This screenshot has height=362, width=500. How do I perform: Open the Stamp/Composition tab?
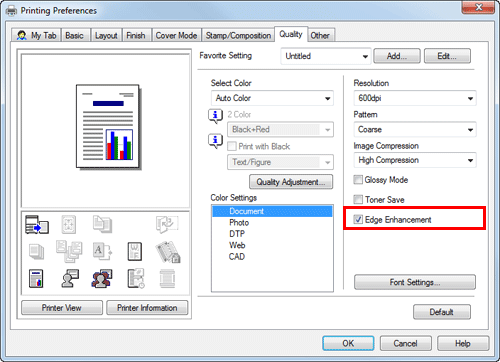[x=238, y=35]
